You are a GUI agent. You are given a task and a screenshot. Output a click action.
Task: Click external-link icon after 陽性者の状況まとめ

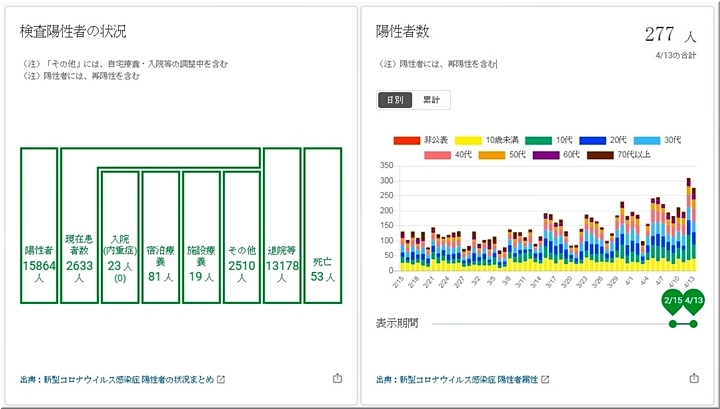click(221, 380)
